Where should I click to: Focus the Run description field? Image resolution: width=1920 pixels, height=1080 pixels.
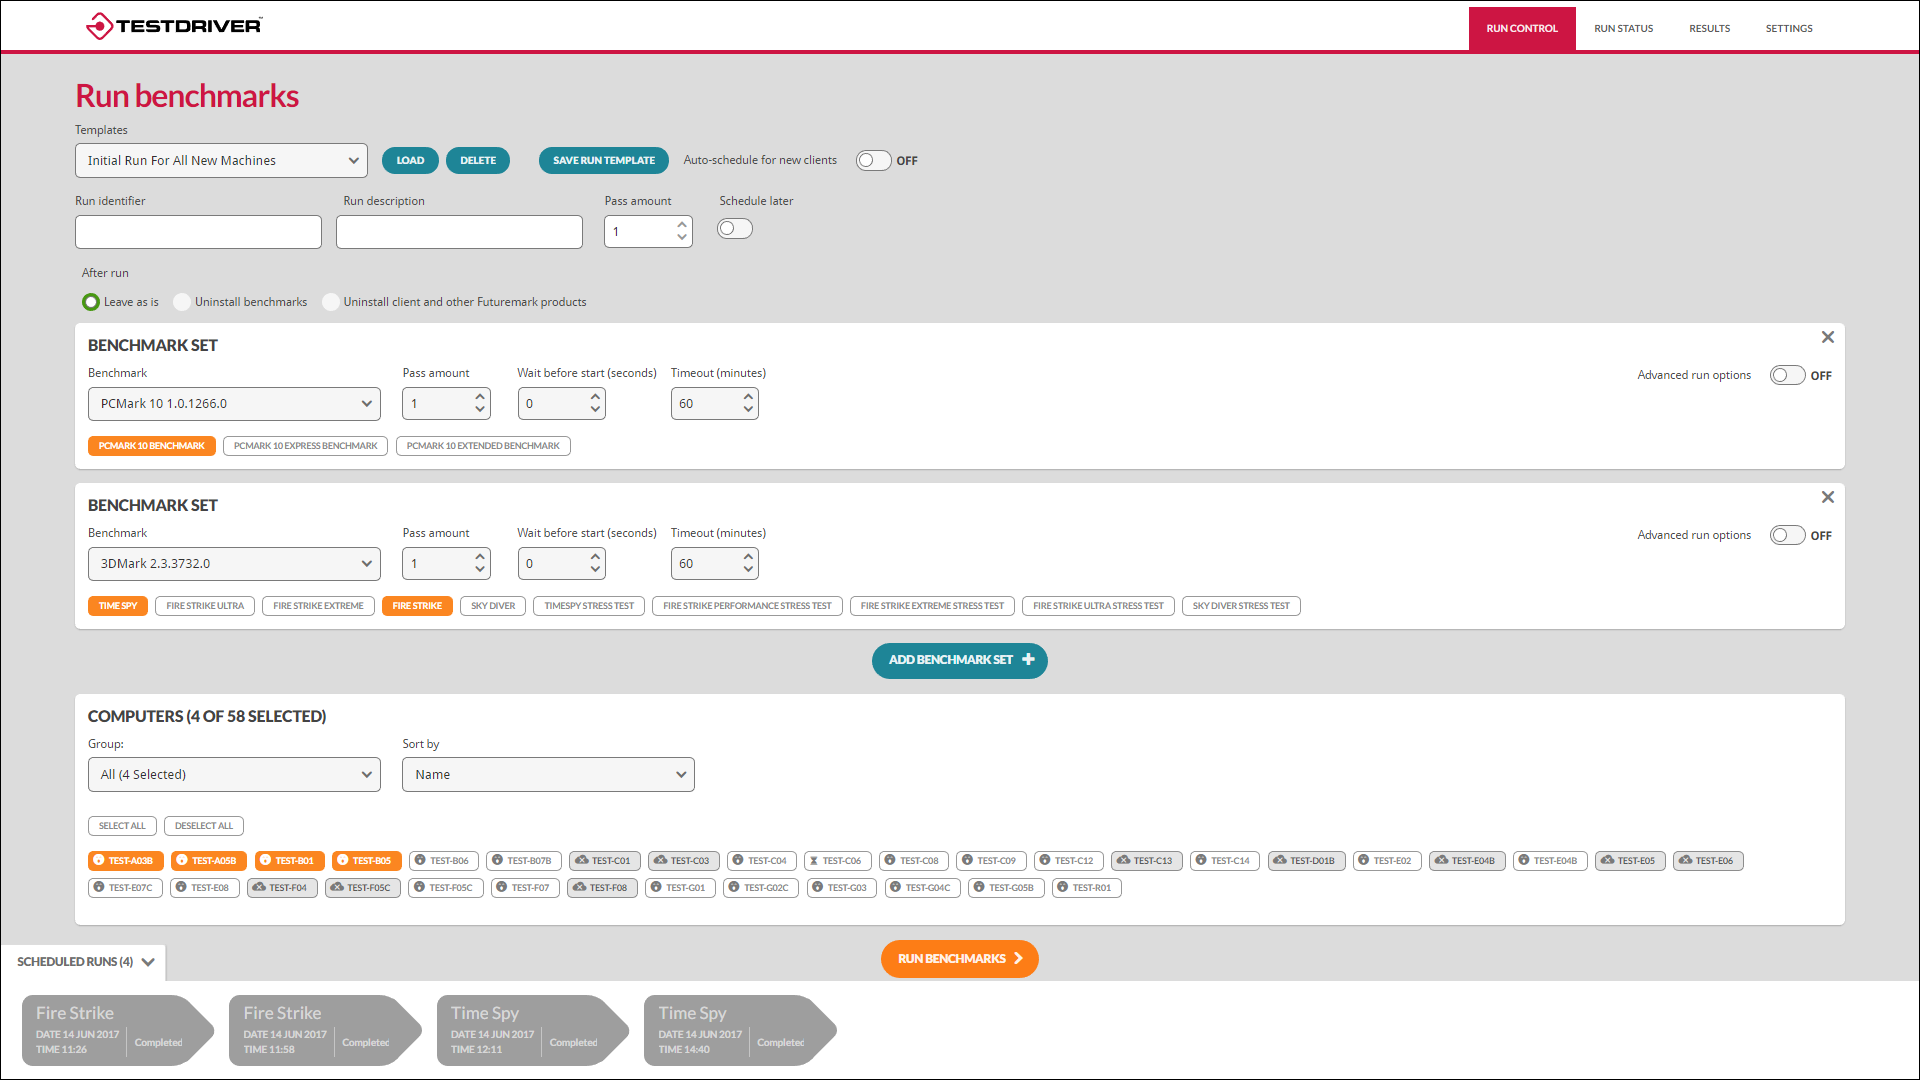459,232
